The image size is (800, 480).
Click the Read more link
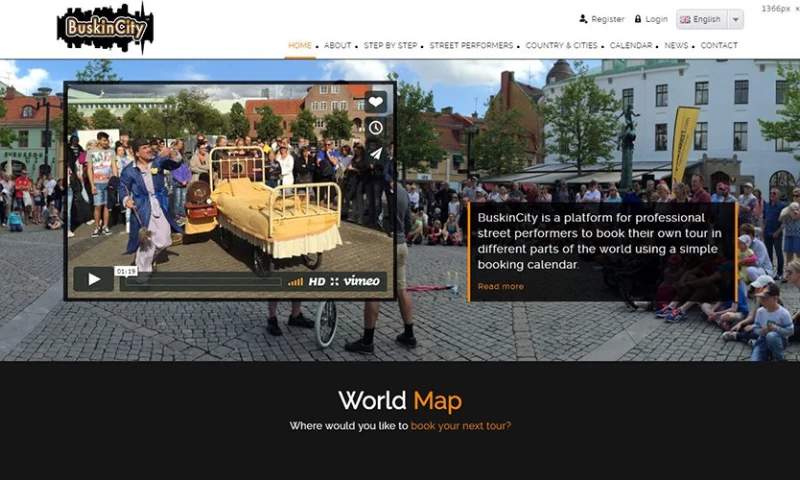pos(500,286)
